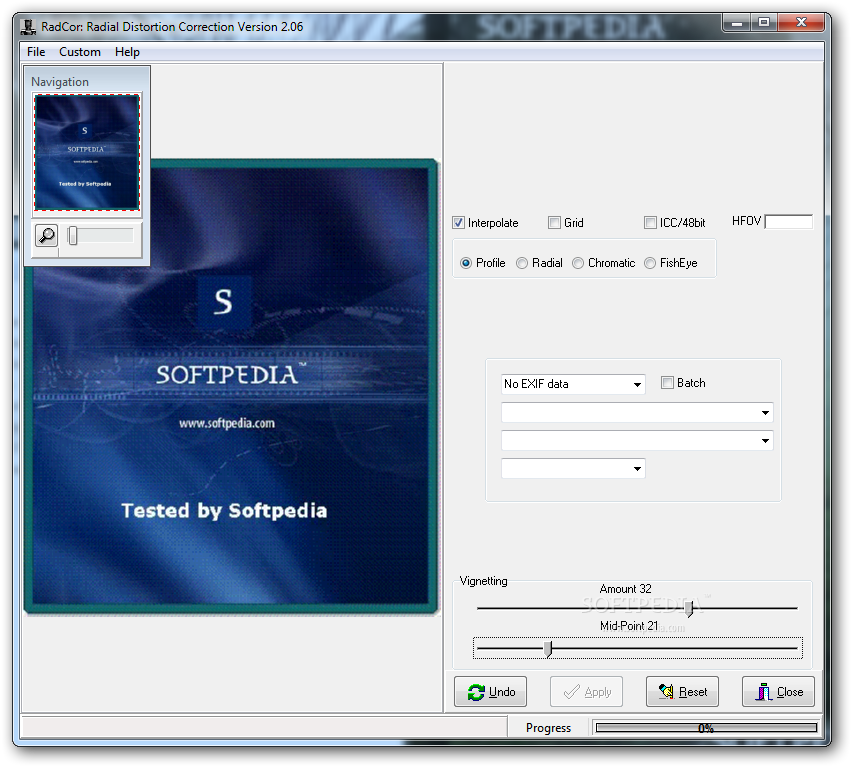
Task: Click the Vignetting group label
Action: coord(484,581)
